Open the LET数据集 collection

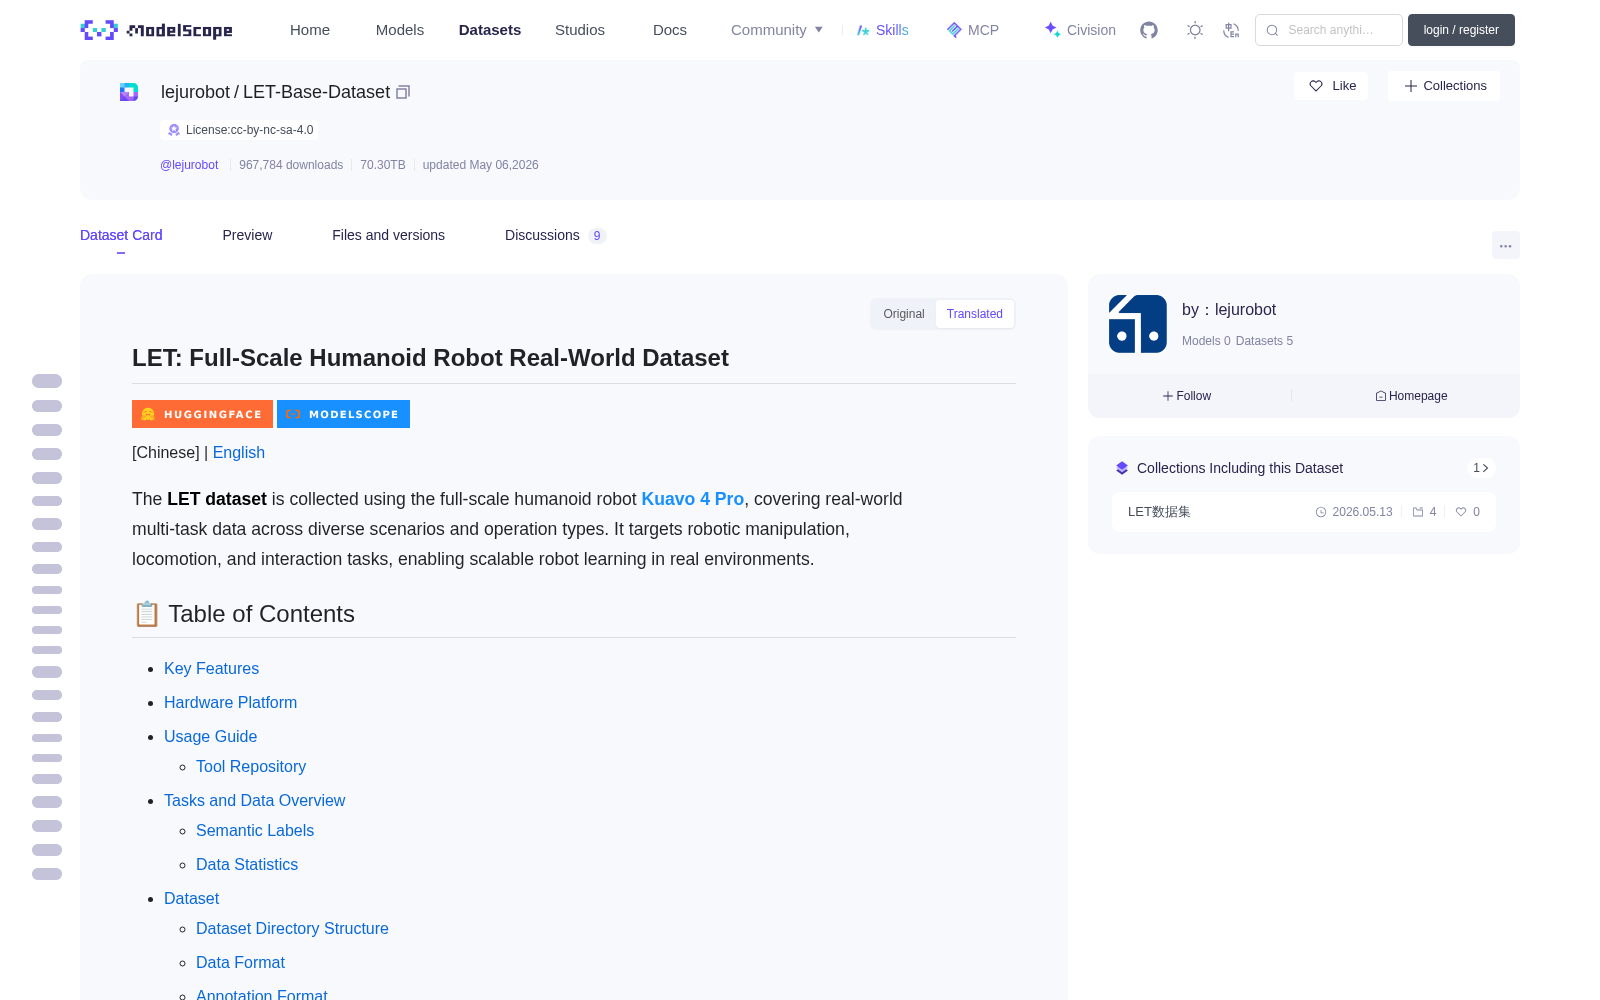(x=1304, y=512)
